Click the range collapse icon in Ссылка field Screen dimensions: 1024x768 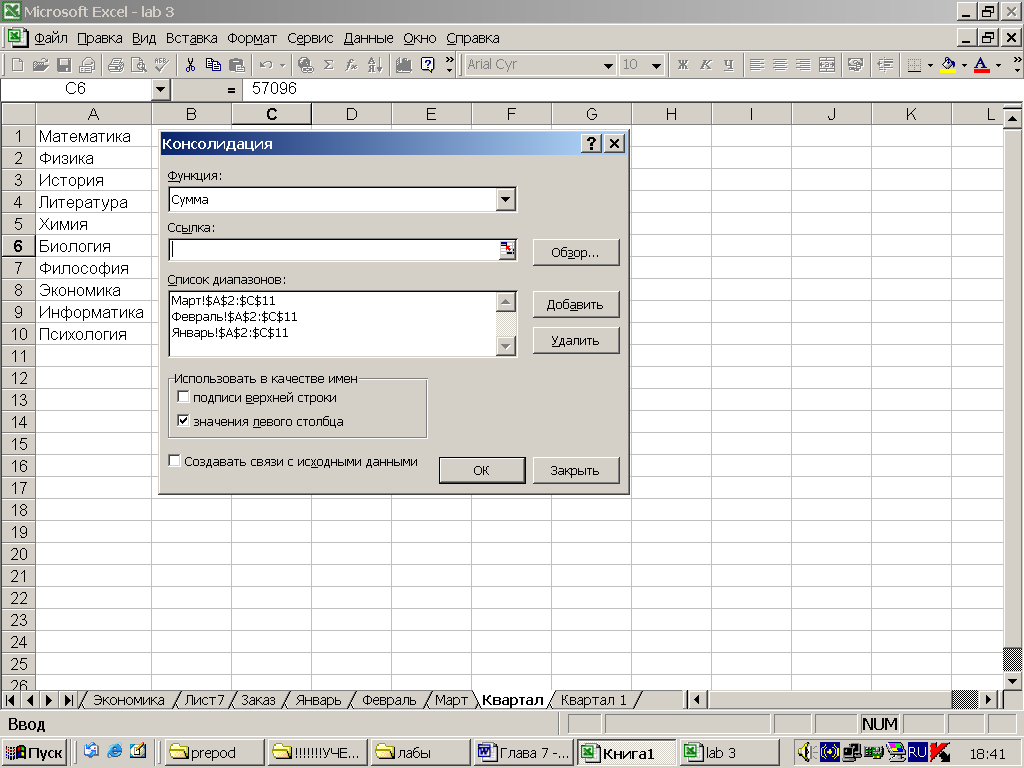click(507, 249)
